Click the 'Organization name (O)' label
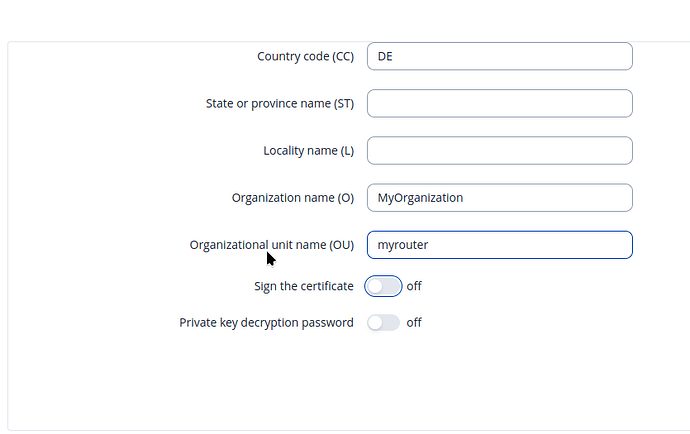Screen dimensions: 690x434 click(292, 198)
